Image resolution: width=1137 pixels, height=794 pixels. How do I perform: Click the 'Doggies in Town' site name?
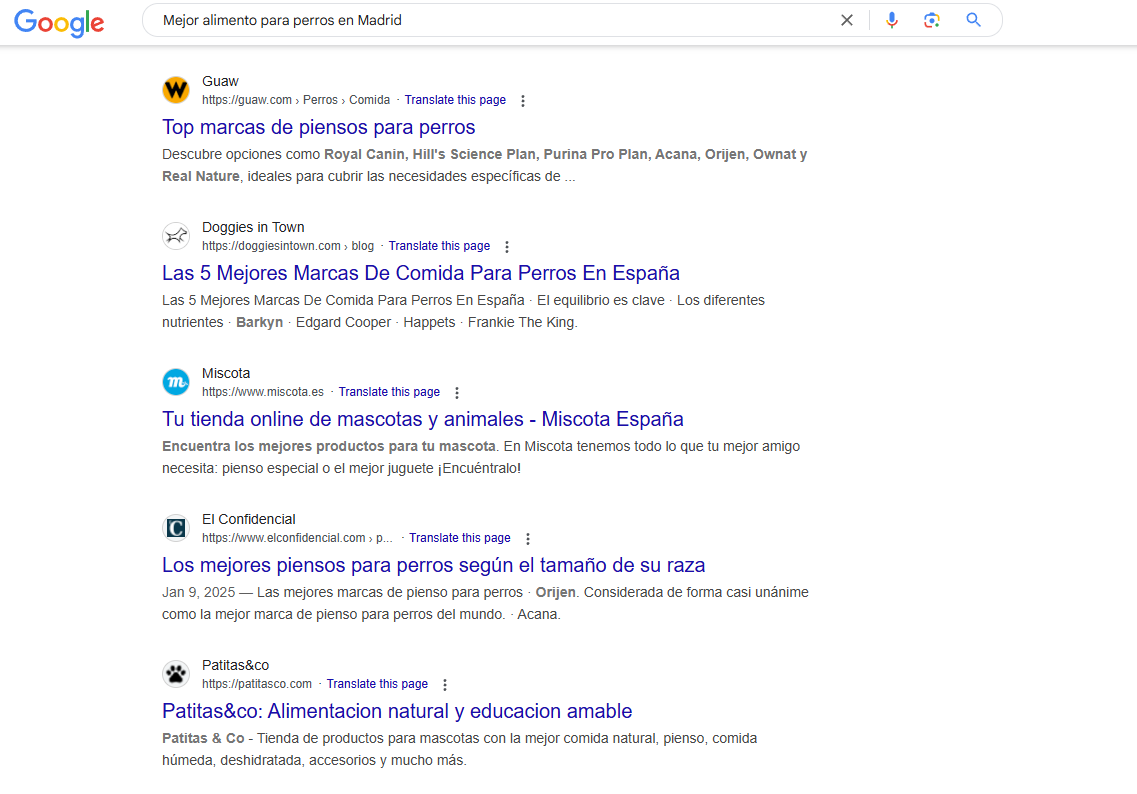pos(253,227)
